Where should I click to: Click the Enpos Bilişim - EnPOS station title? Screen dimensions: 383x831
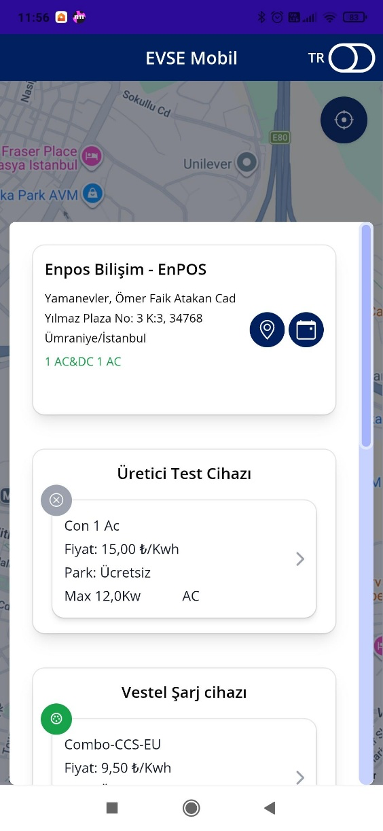click(x=126, y=270)
